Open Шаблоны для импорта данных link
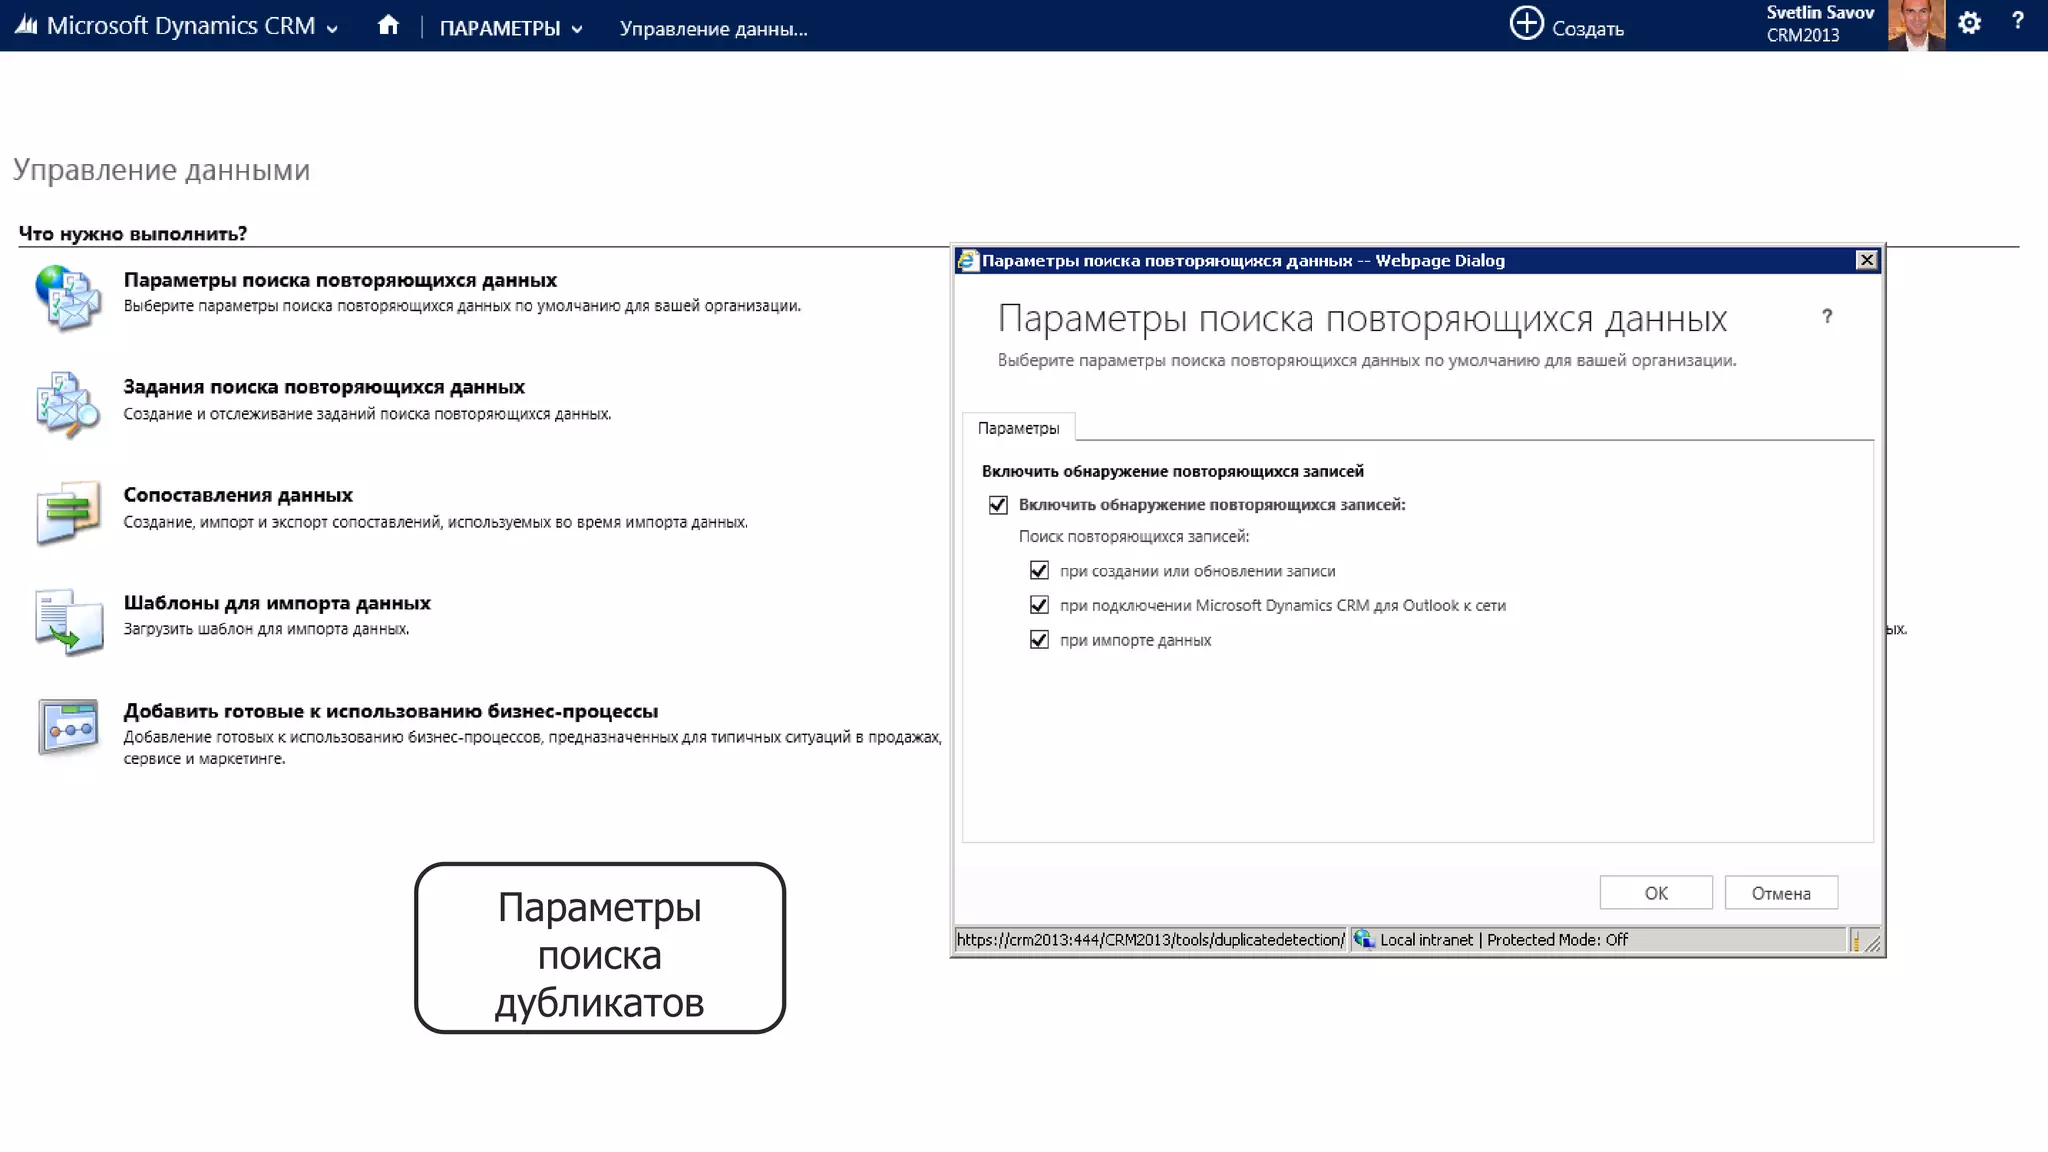The height and width of the screenshot is (1152, 2048). coord(277,603)
